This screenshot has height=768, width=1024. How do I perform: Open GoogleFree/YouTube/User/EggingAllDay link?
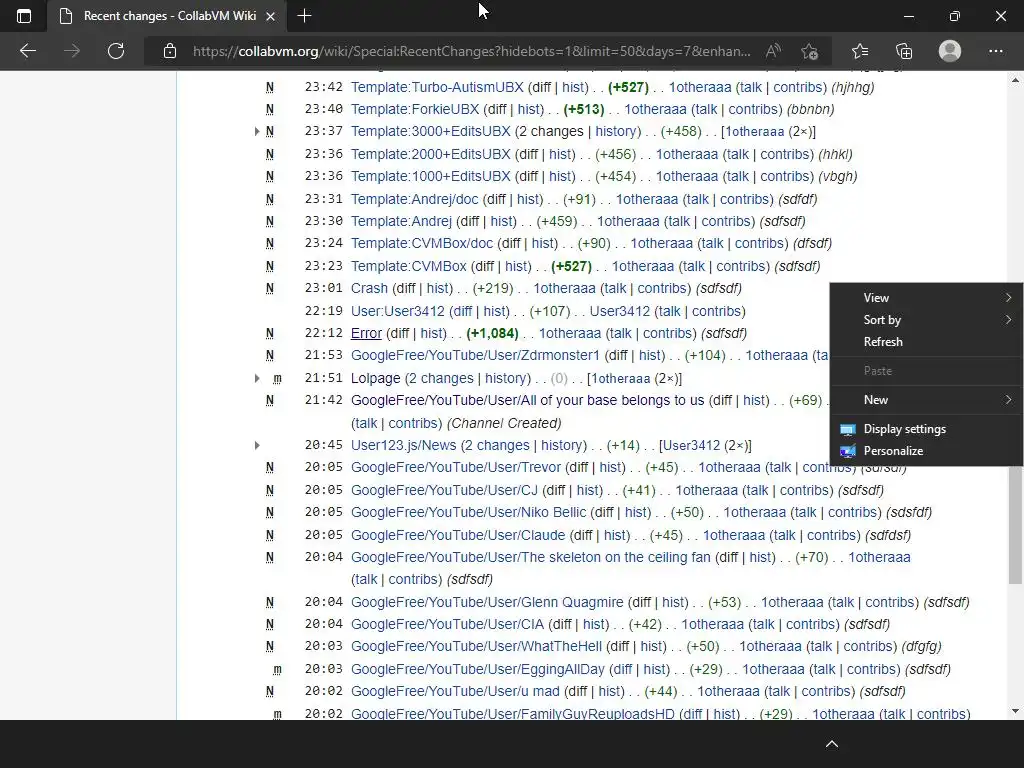click(x=478, y=670)
